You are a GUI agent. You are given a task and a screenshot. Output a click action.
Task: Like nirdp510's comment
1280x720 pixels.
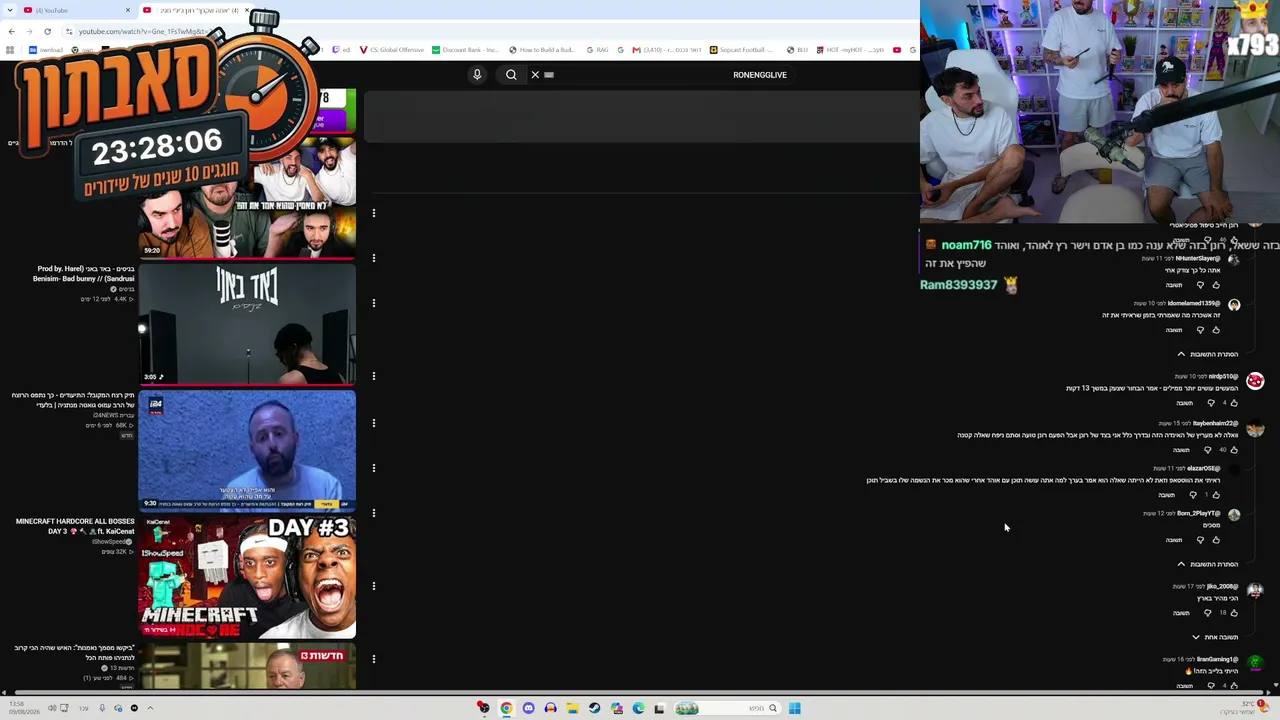pos(1234,403)
